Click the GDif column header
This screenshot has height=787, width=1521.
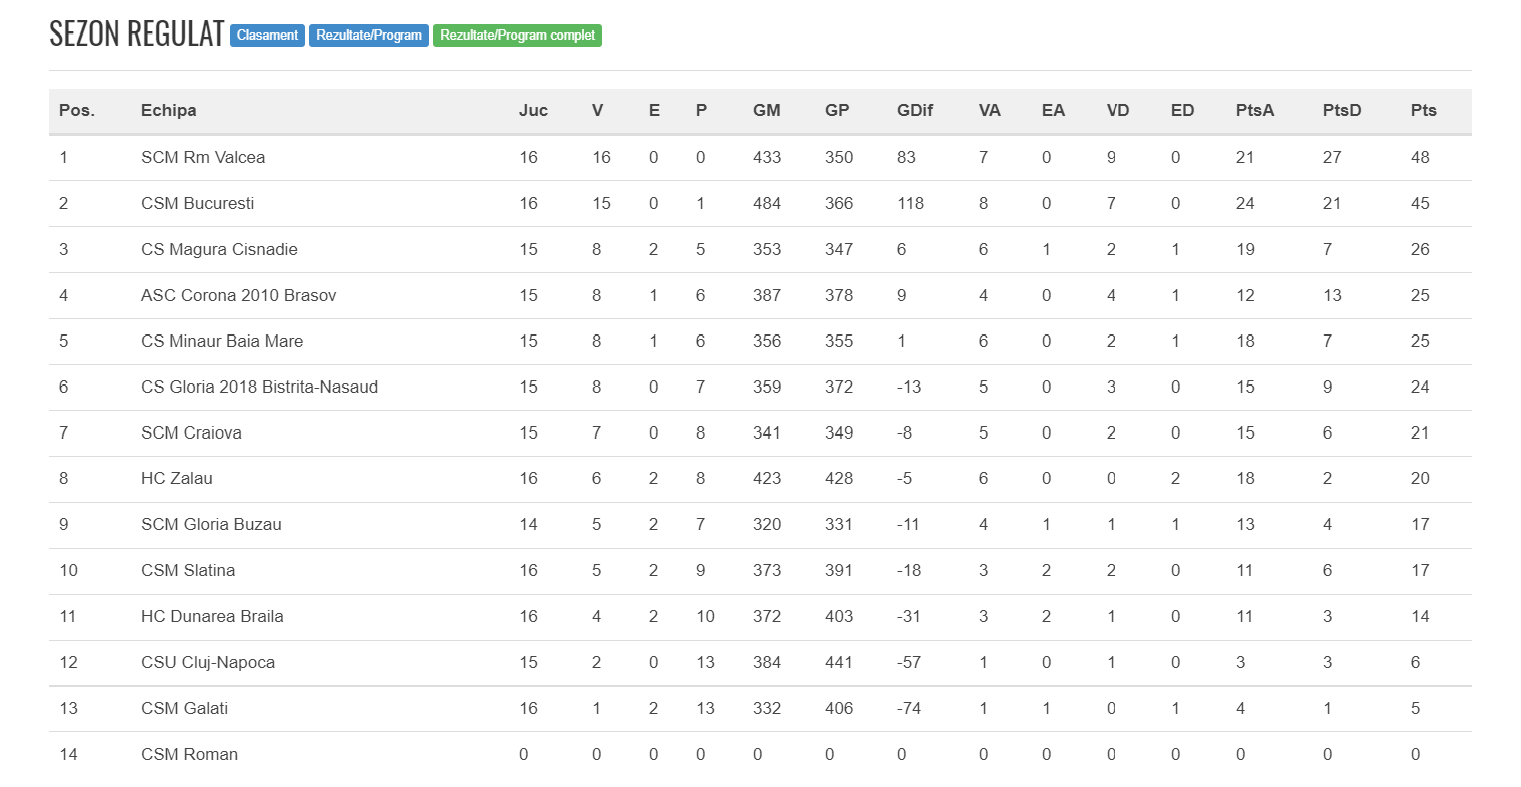(914, 110)
